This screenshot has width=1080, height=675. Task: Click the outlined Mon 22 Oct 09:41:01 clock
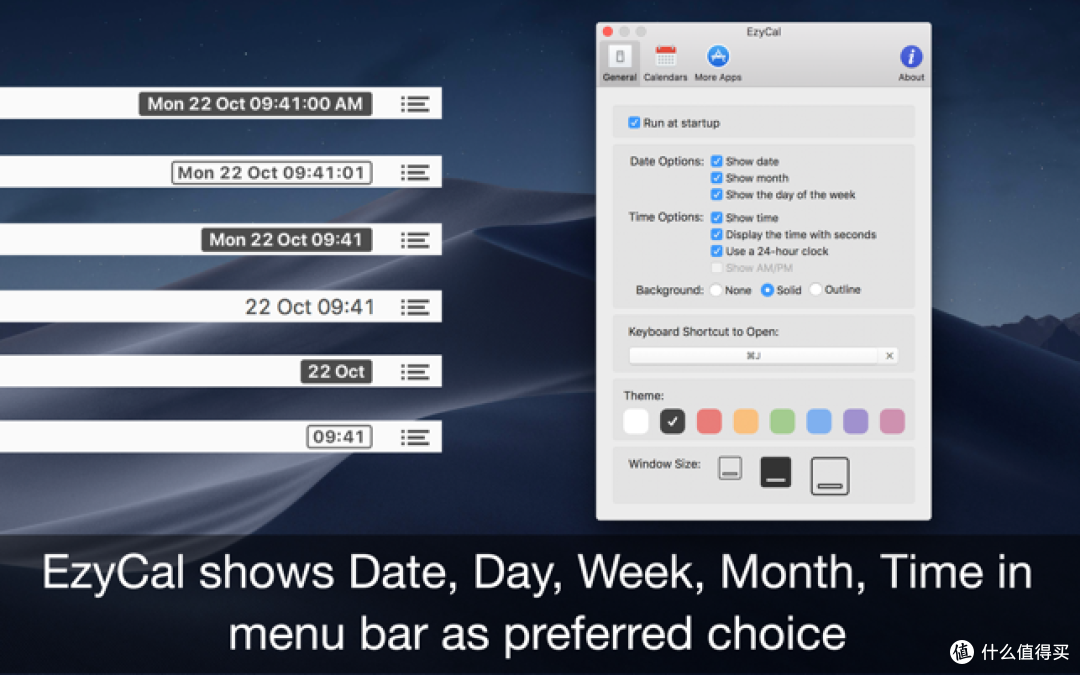(x=271, y=173)
